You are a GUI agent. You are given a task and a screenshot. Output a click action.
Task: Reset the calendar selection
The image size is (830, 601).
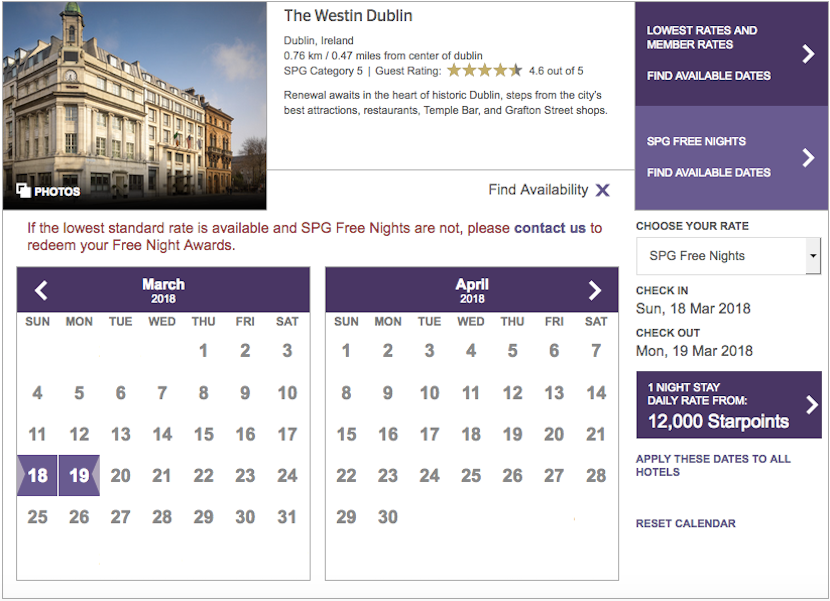point(685,523)
